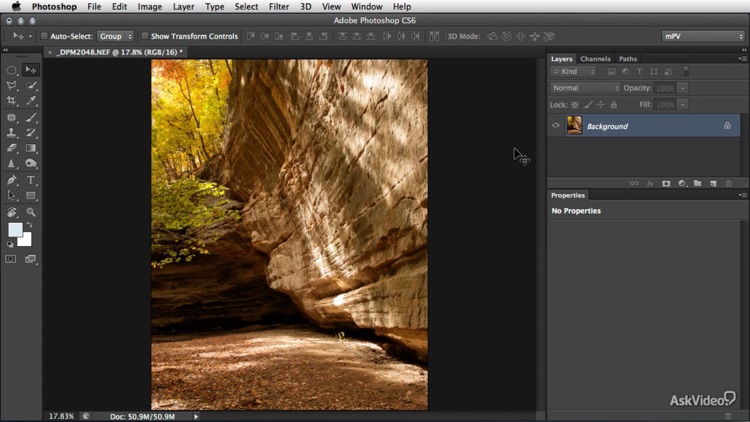
Task: Select the Gradient tool
Action: pos(31,148)
